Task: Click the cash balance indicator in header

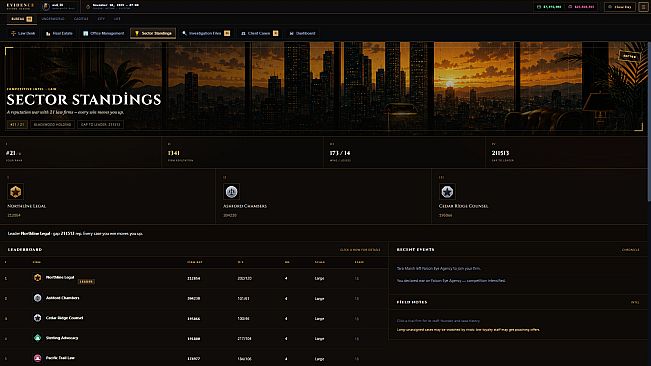Action: (549, 7)
